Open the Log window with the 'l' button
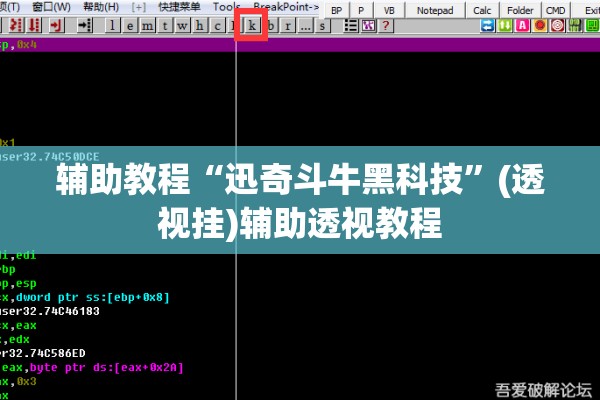This screenshot has height=400, width=600. pyautogui.click(x=112, y=26)
